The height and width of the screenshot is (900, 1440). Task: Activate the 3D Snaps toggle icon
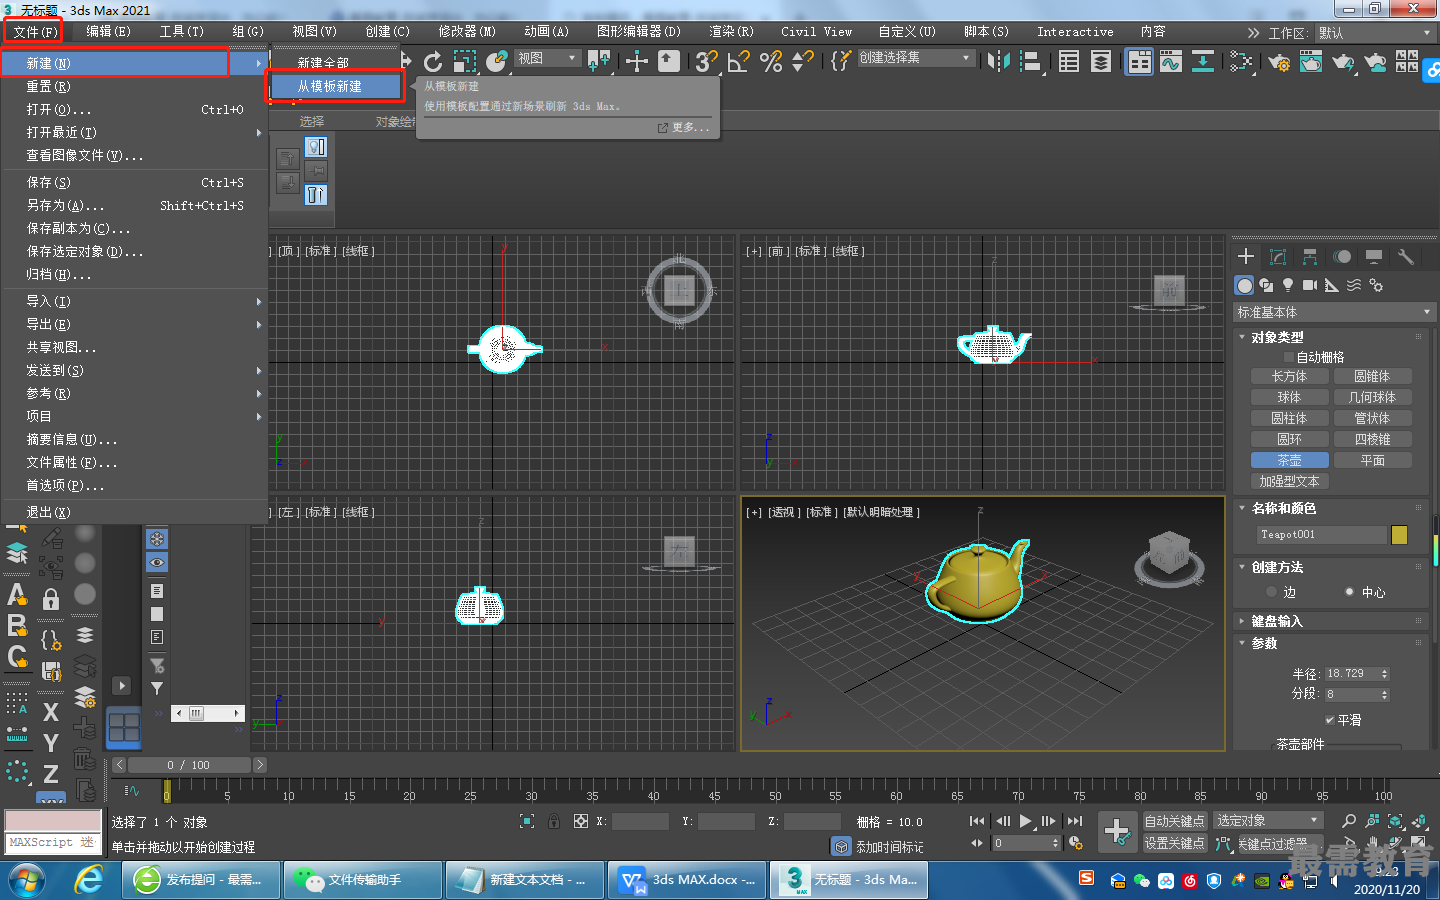point(706,61)
